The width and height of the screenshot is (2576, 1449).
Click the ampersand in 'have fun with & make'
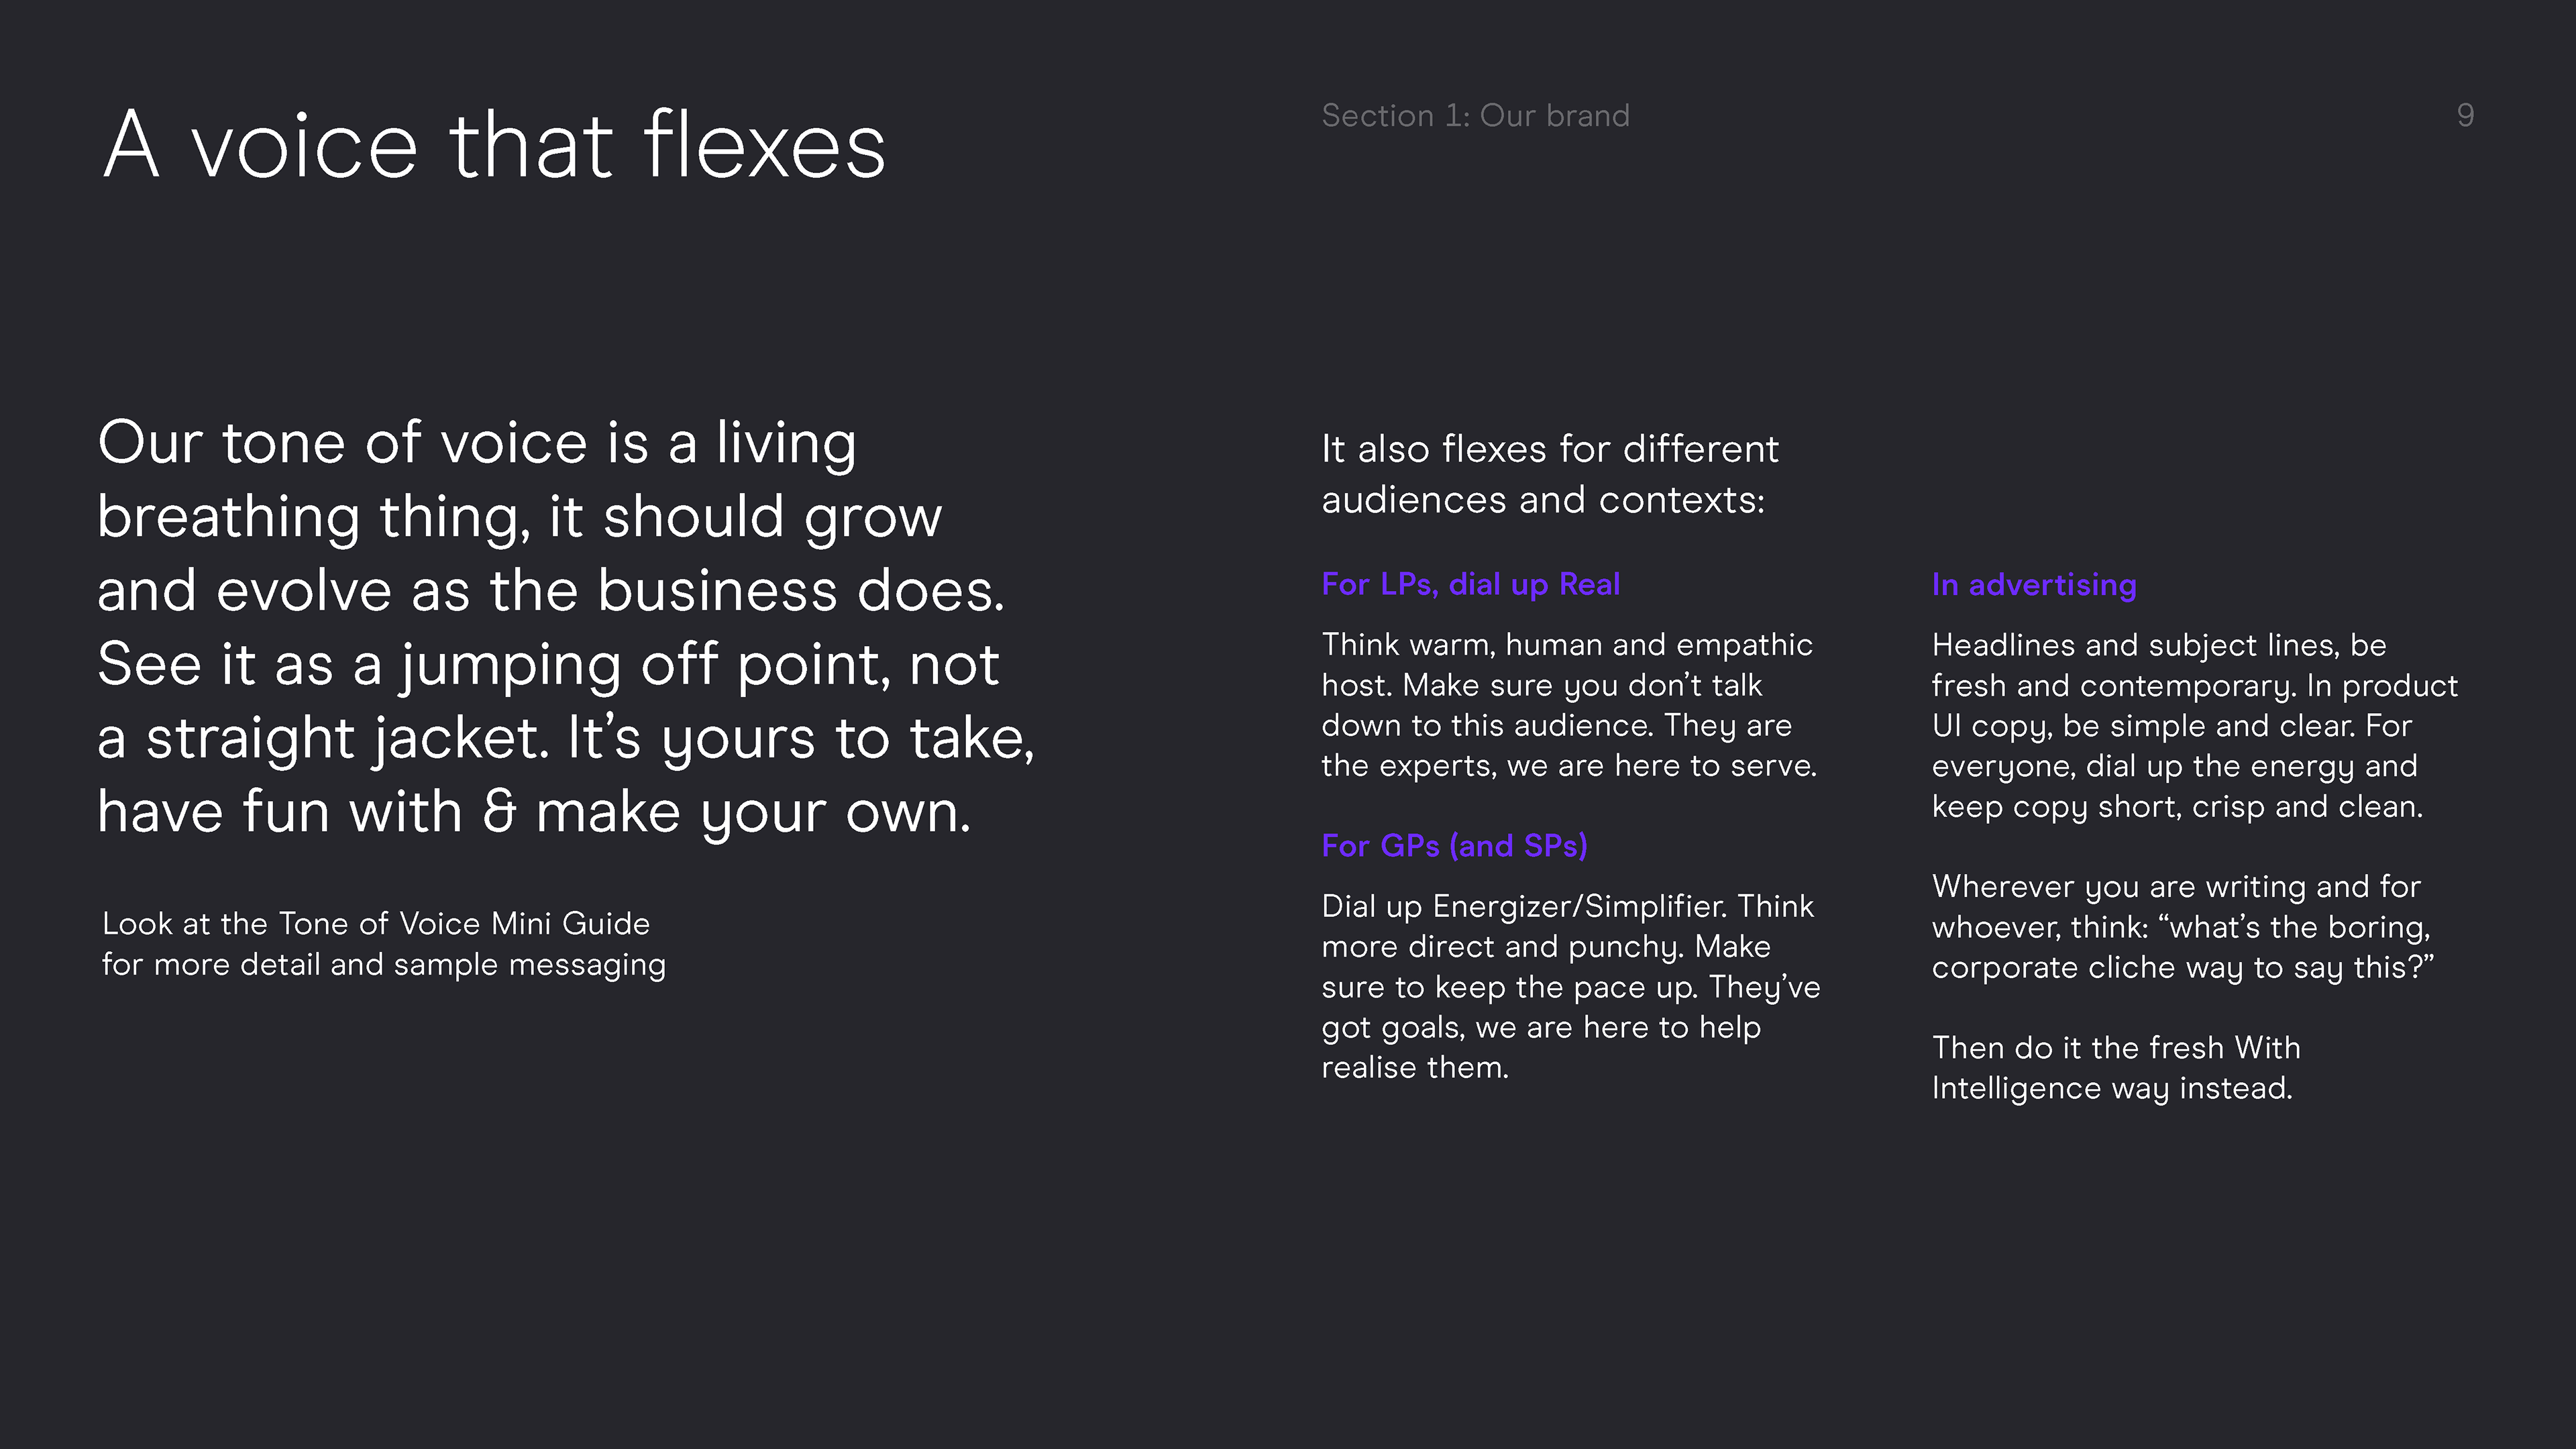[x=499, y=812]
